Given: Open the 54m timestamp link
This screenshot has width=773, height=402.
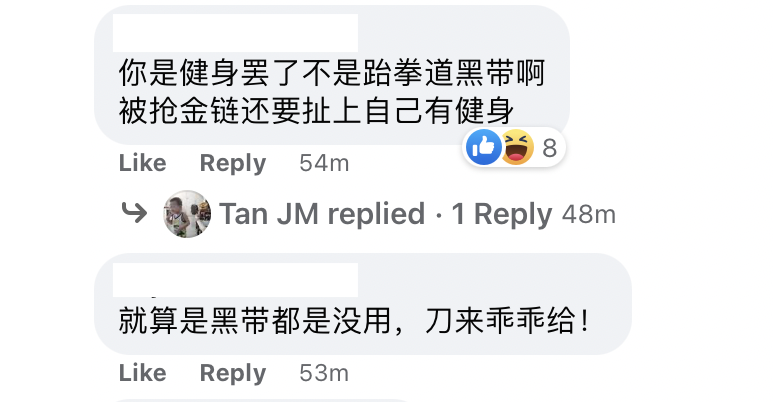Looking at the screenshot, I should tap(324, 163).
